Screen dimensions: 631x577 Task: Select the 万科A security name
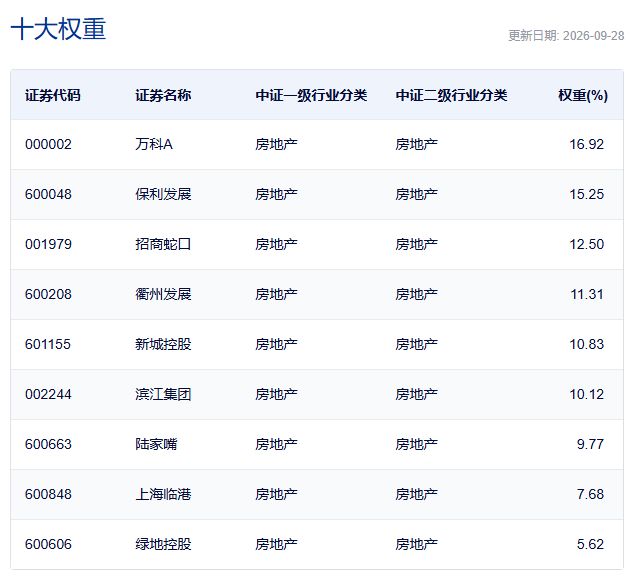click(154, 144)
